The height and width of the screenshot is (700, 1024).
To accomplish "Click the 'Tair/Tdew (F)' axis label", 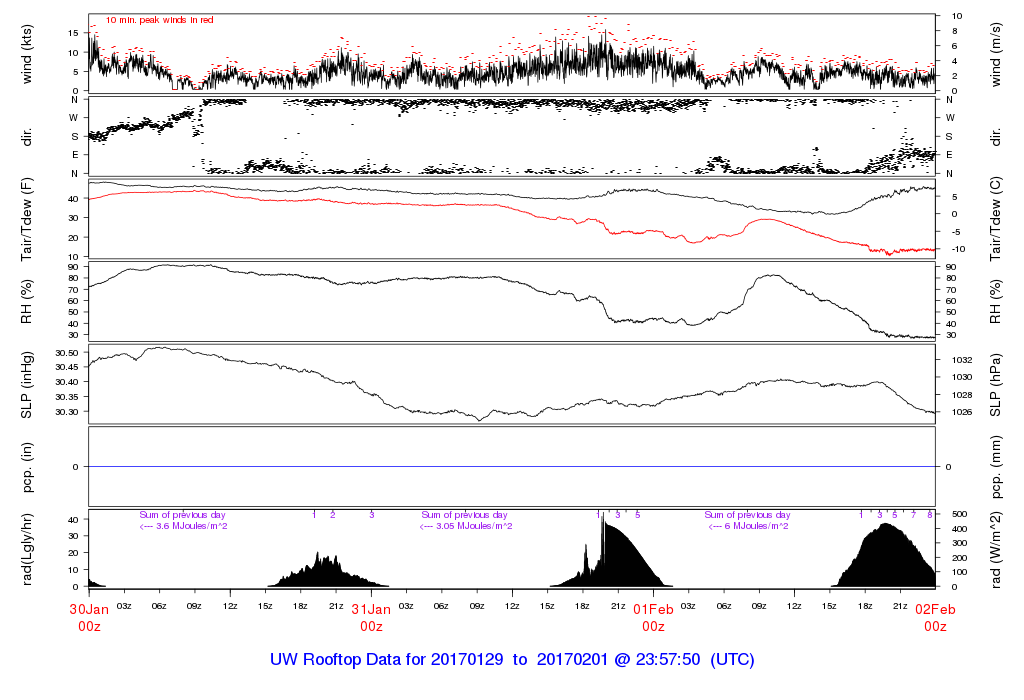I will [29, 219].
